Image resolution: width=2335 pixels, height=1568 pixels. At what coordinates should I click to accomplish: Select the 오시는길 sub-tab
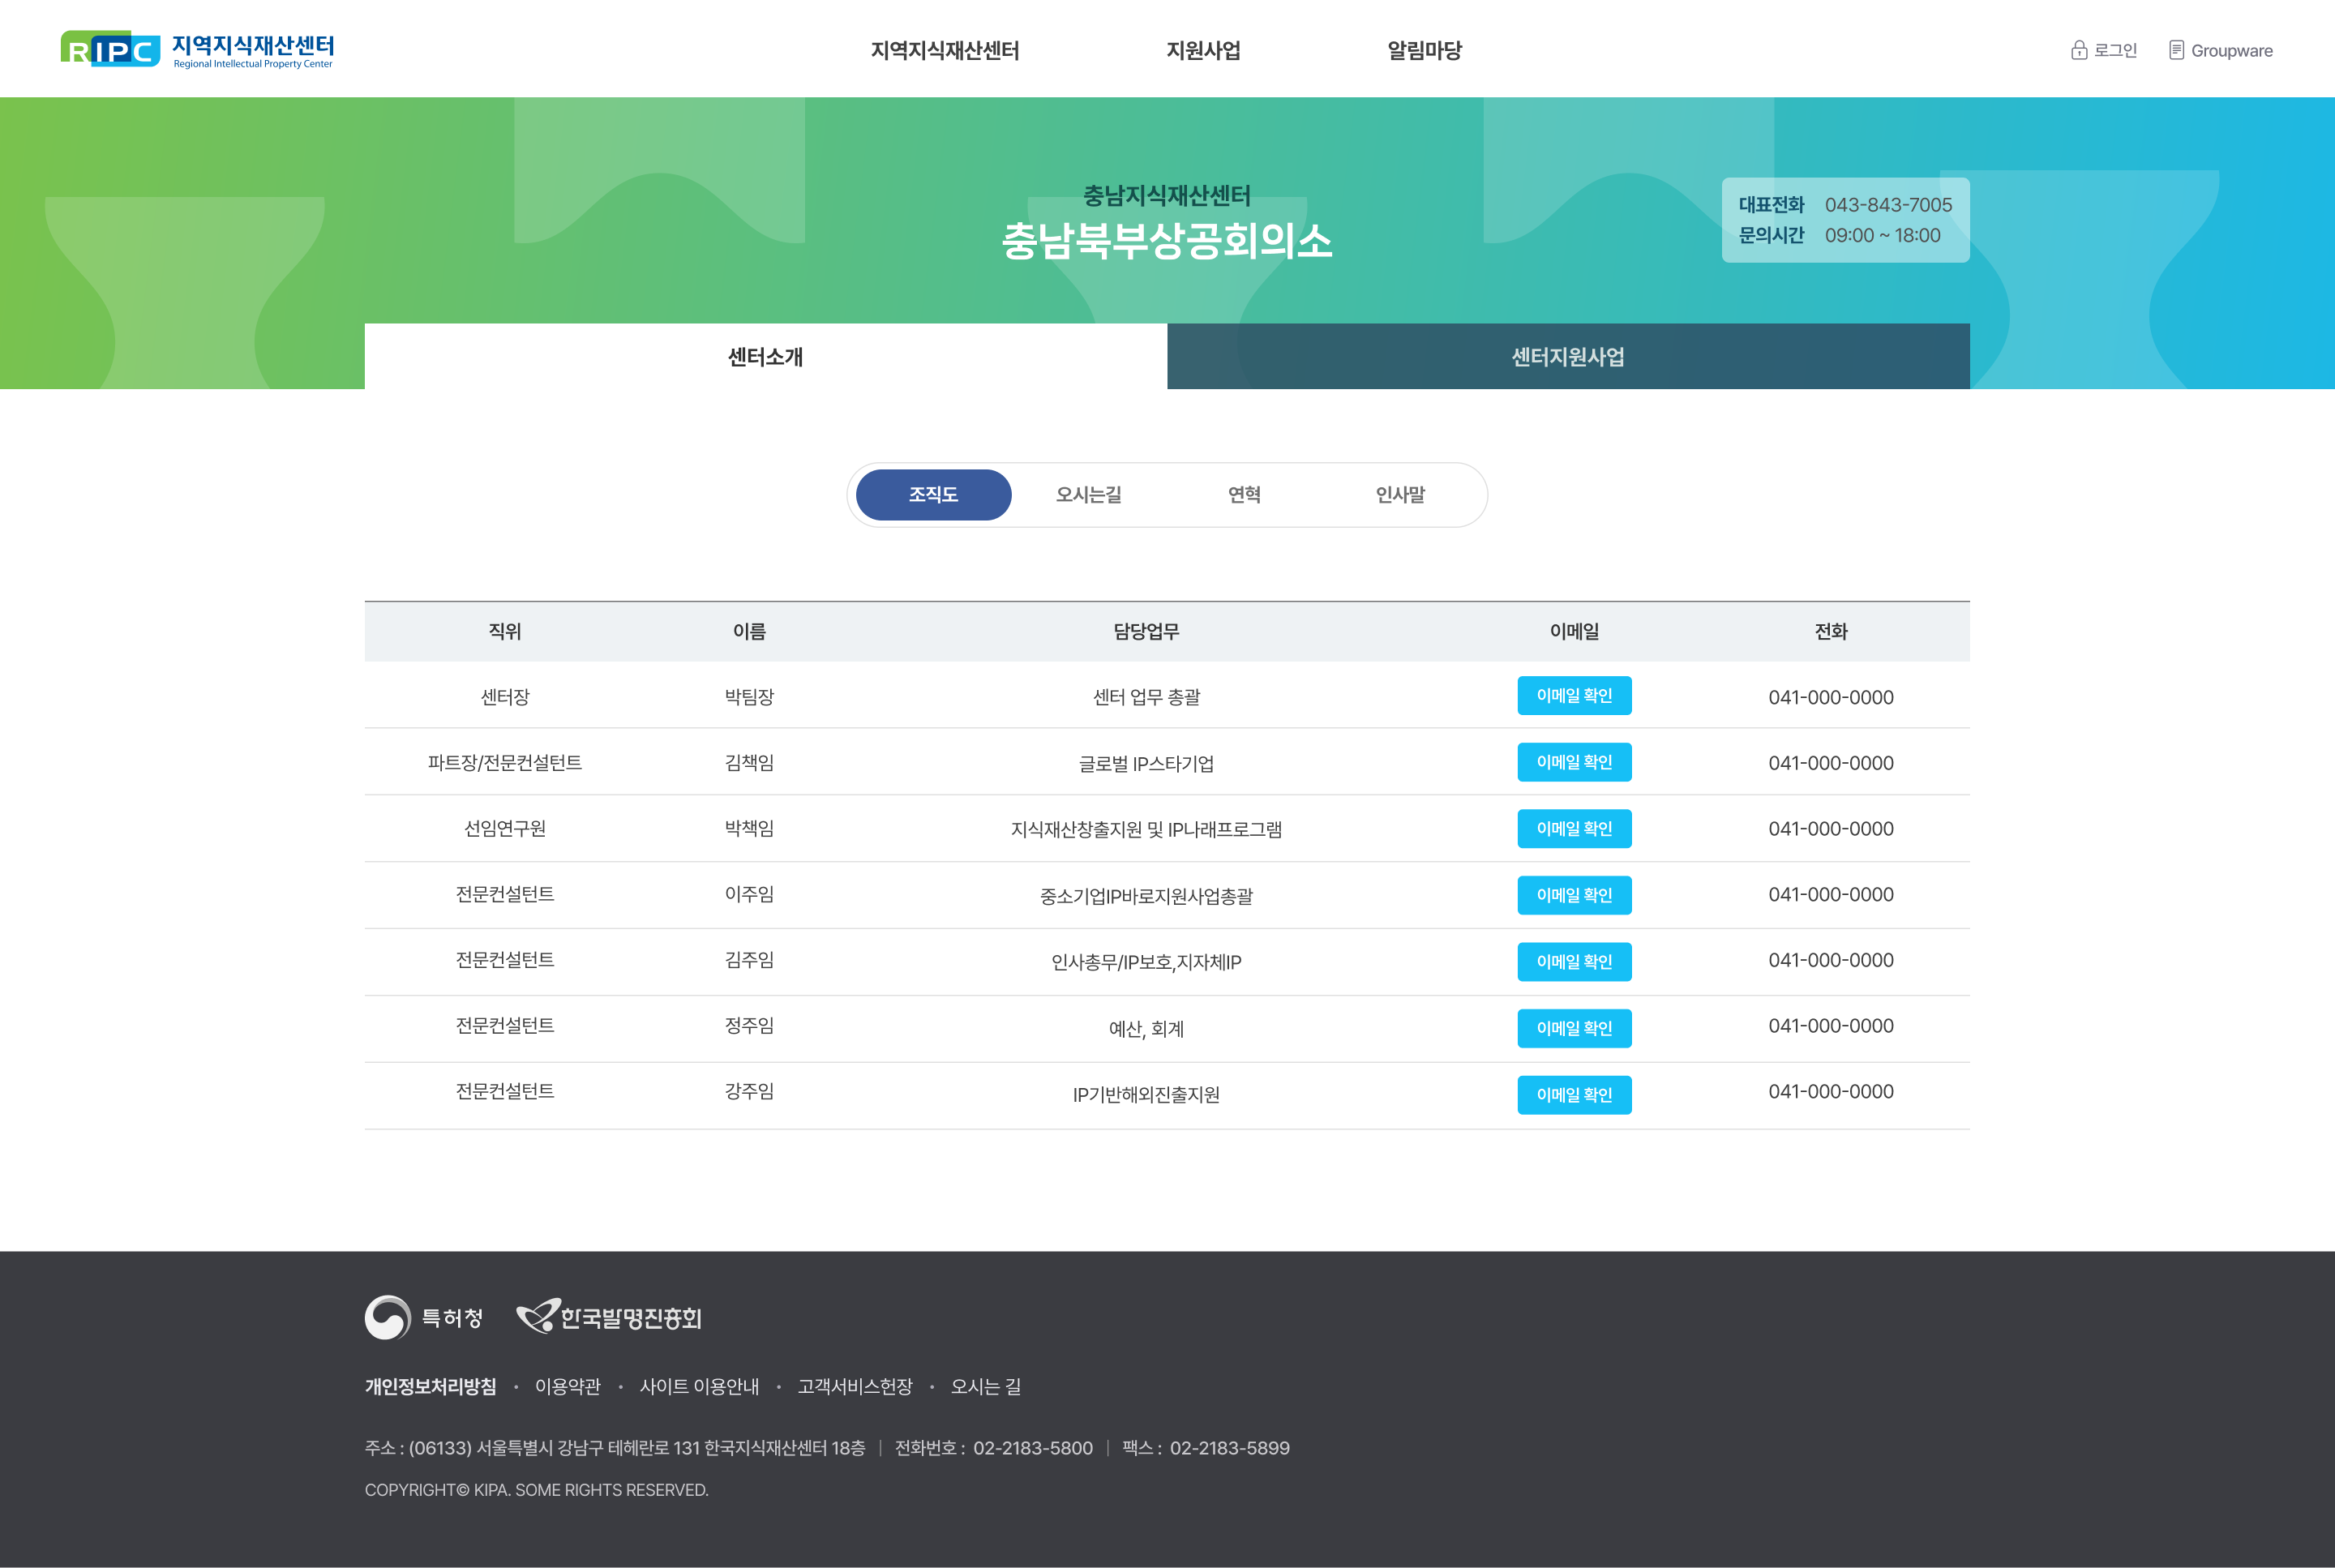pos(1088,495)
